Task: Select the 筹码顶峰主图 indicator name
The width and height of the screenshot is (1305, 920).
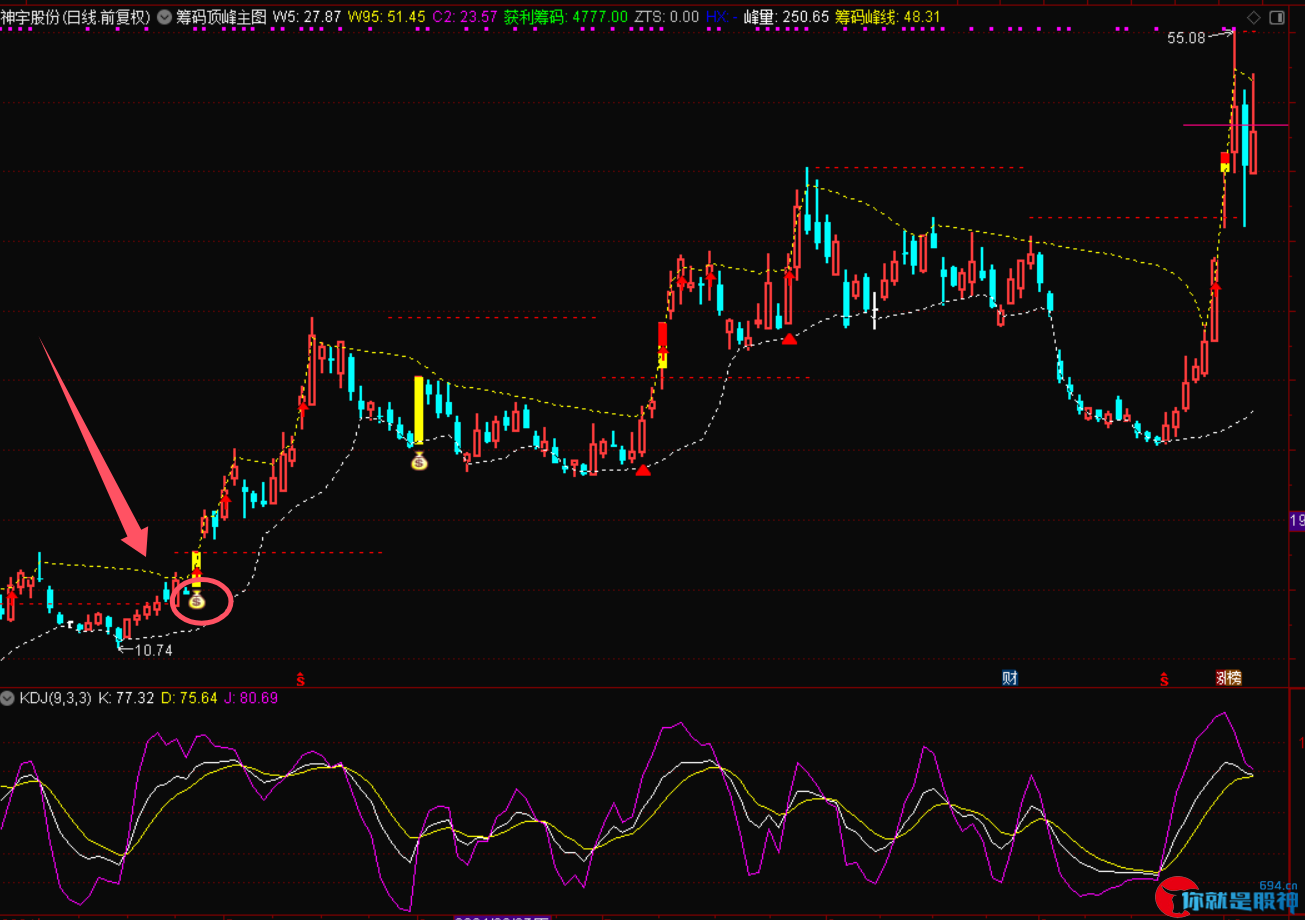Action: [x=222, y=17]
